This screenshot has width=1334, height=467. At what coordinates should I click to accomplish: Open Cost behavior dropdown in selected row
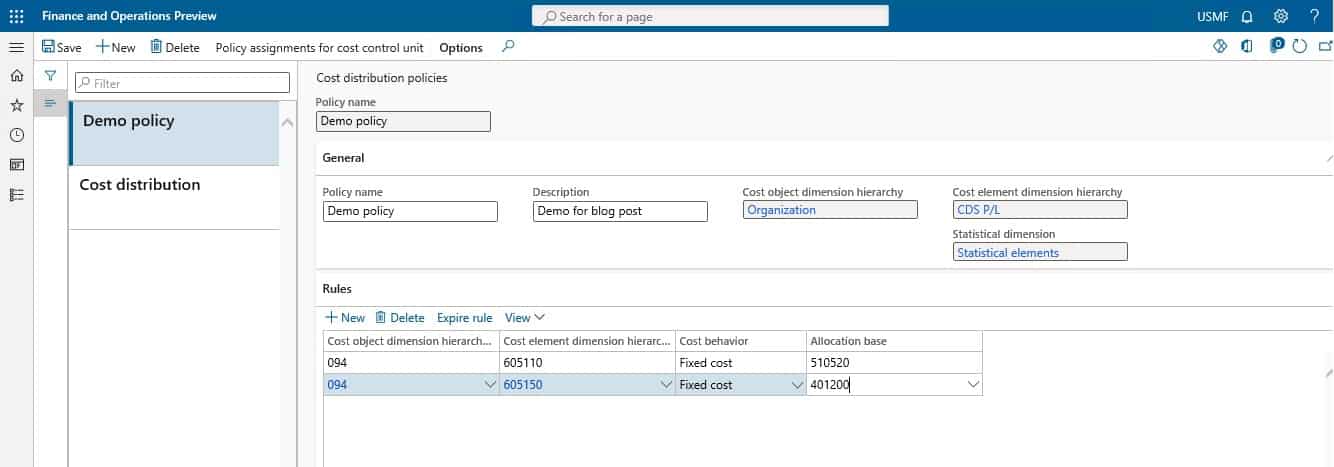tap(796, 384)
